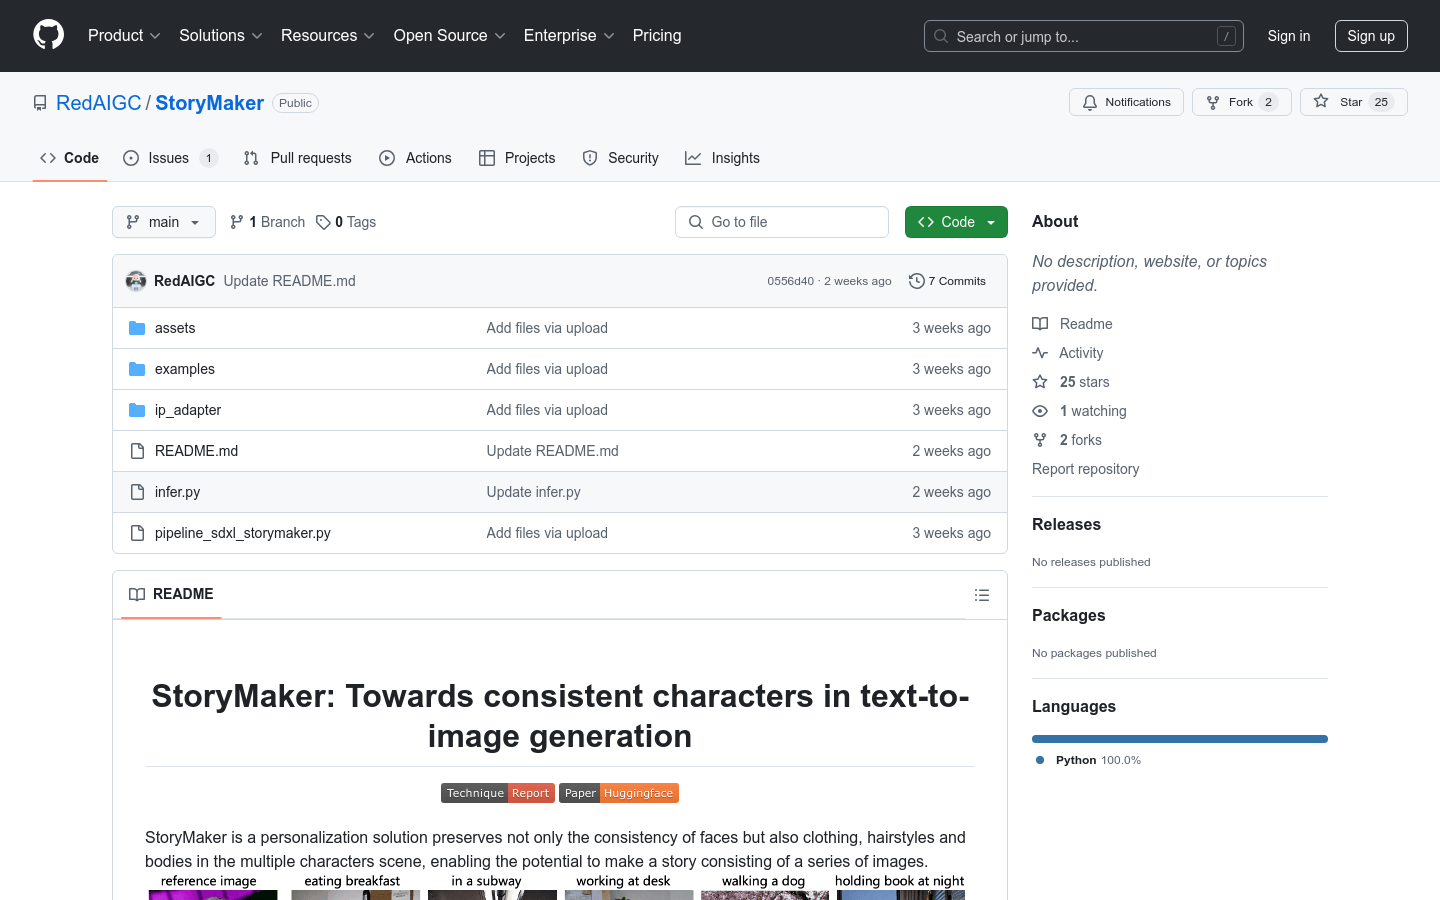Screen dimensions: 1440x900
Task: View the 1 watching list
Action: click(1079, 411)
